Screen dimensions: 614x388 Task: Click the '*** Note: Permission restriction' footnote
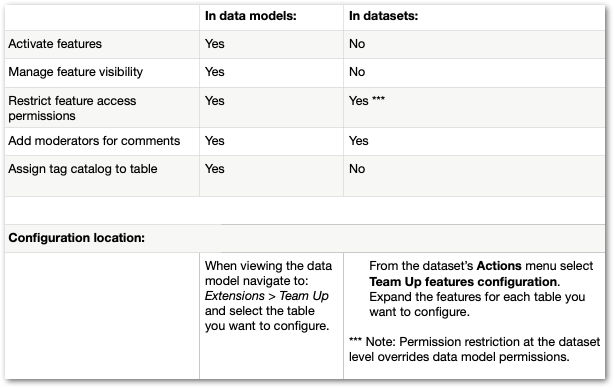[474, 349]
